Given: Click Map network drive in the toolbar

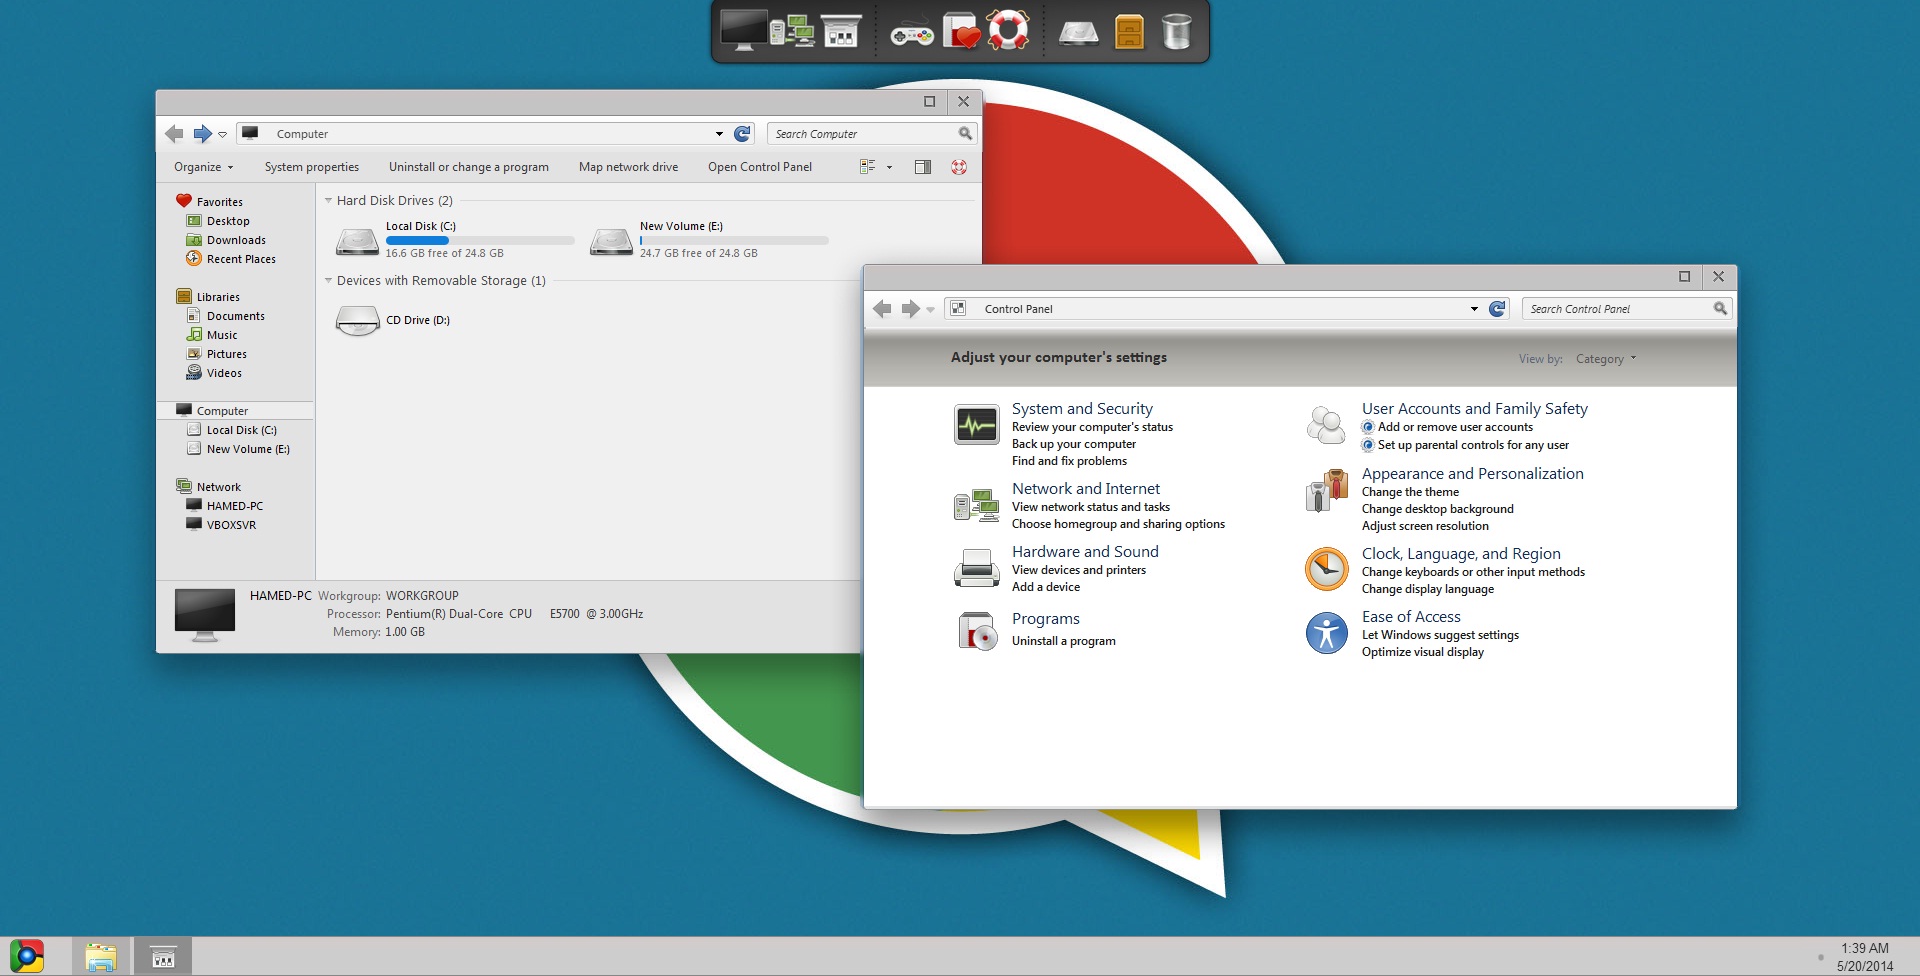Looking at the screenshot, I should pos(628,167).
